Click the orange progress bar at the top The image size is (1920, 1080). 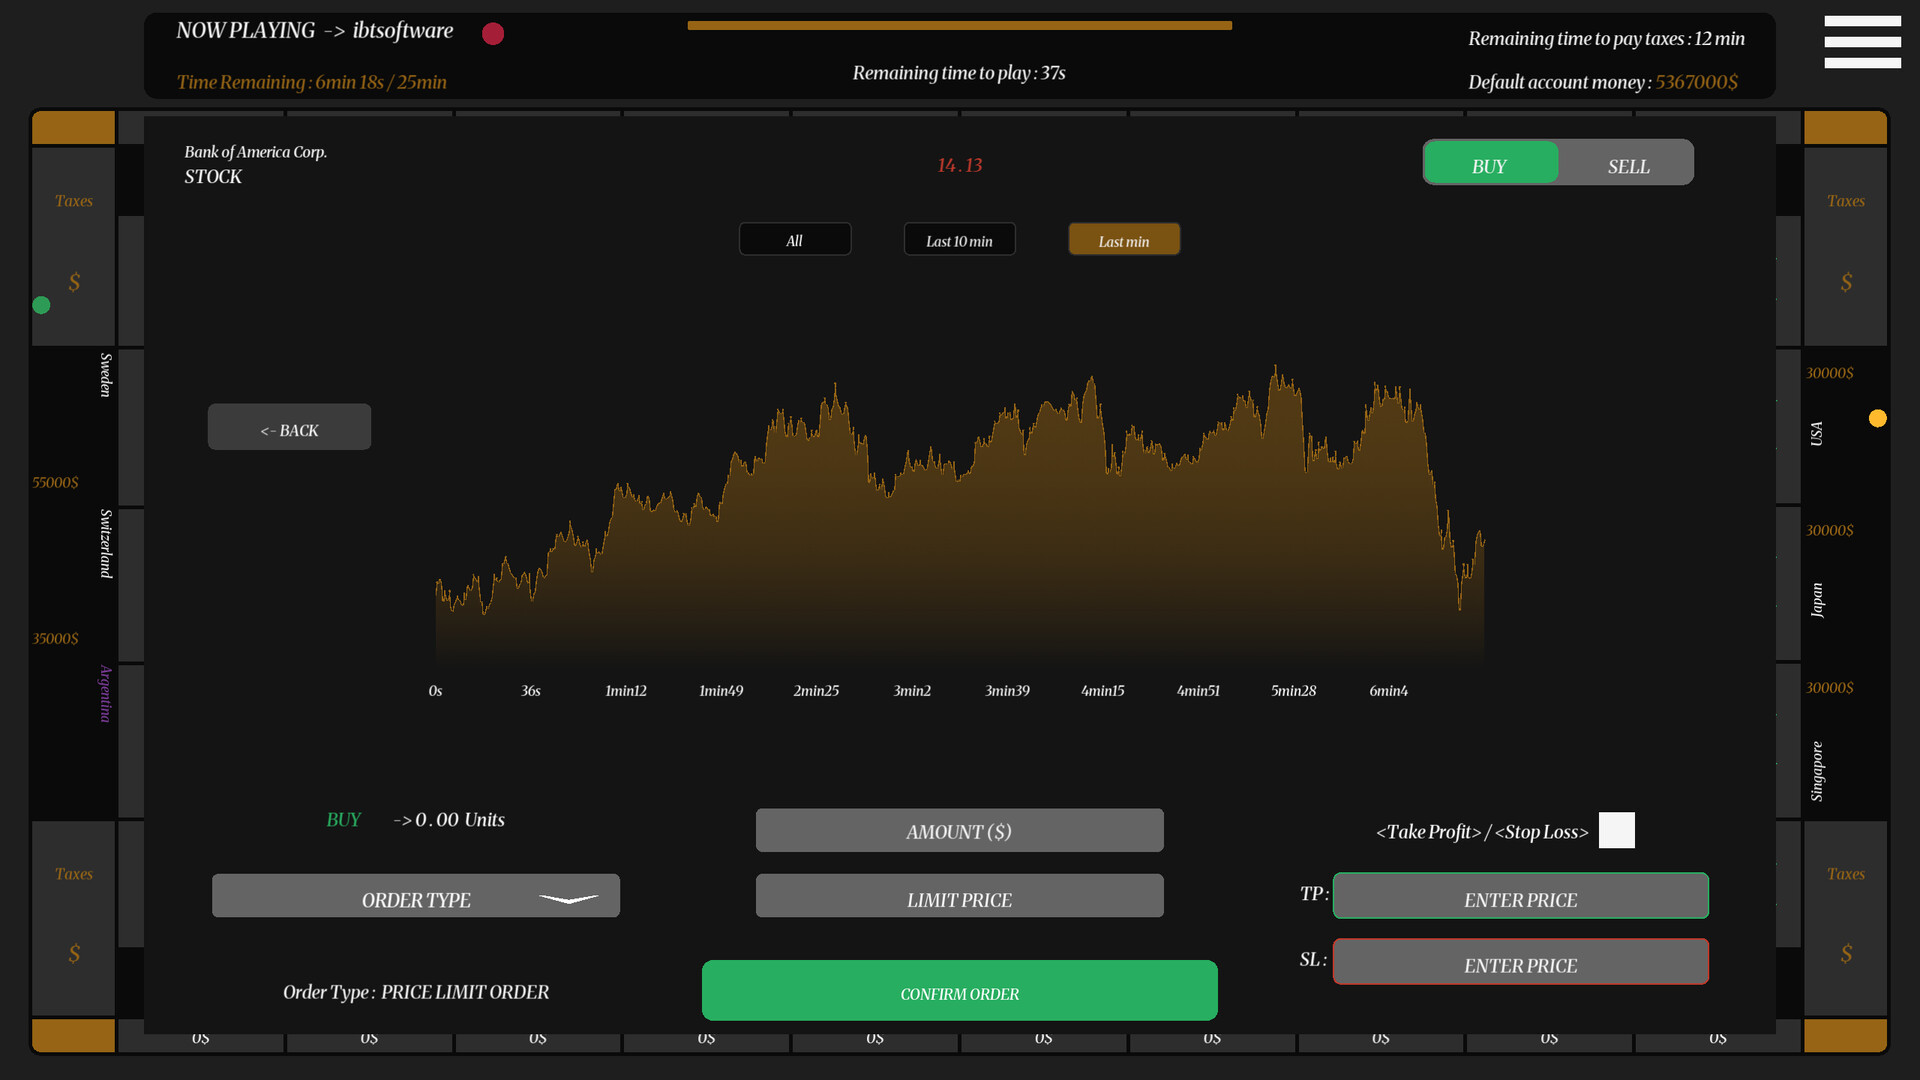[x=958, y=25]
